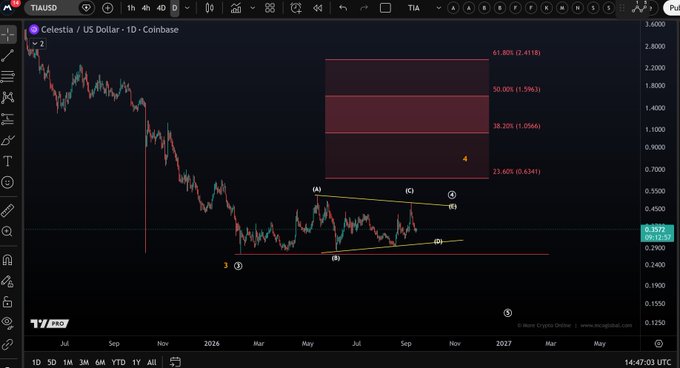Add a compare symbol with plus icon
This screenshot has width=680, height=368.
pos(108,8)
